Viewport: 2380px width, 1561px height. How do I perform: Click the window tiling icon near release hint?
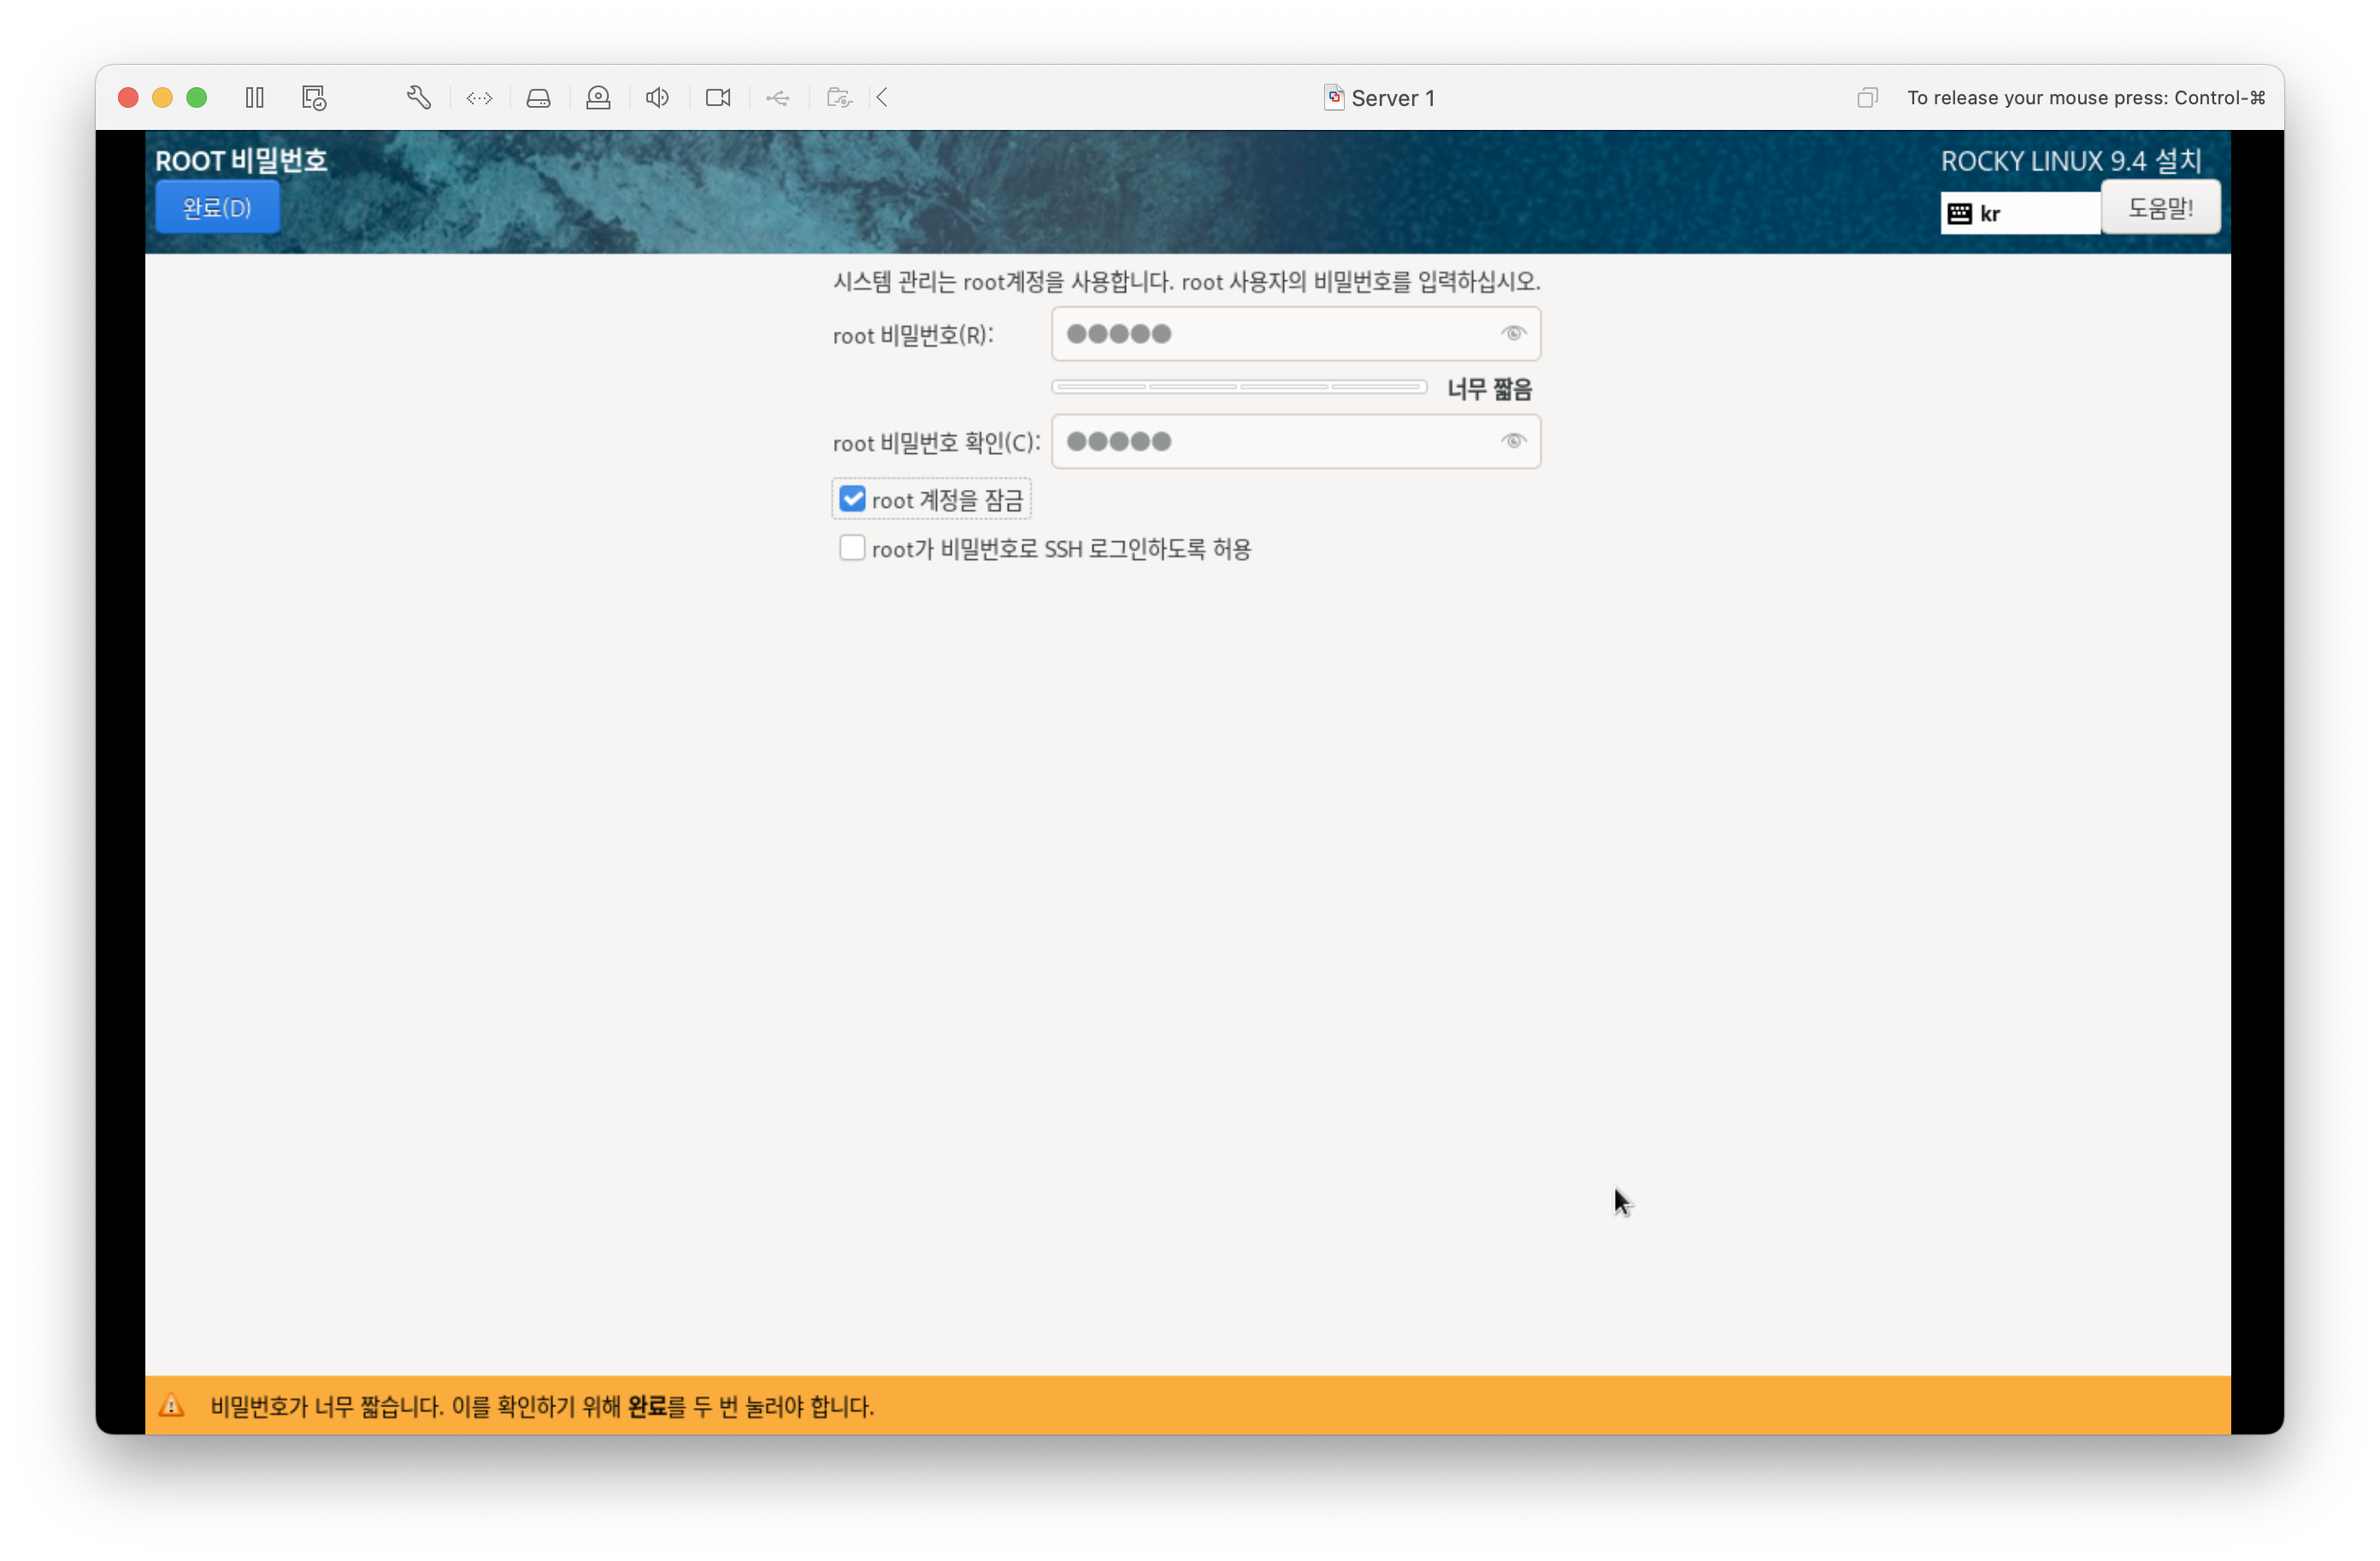point(1868,97)
